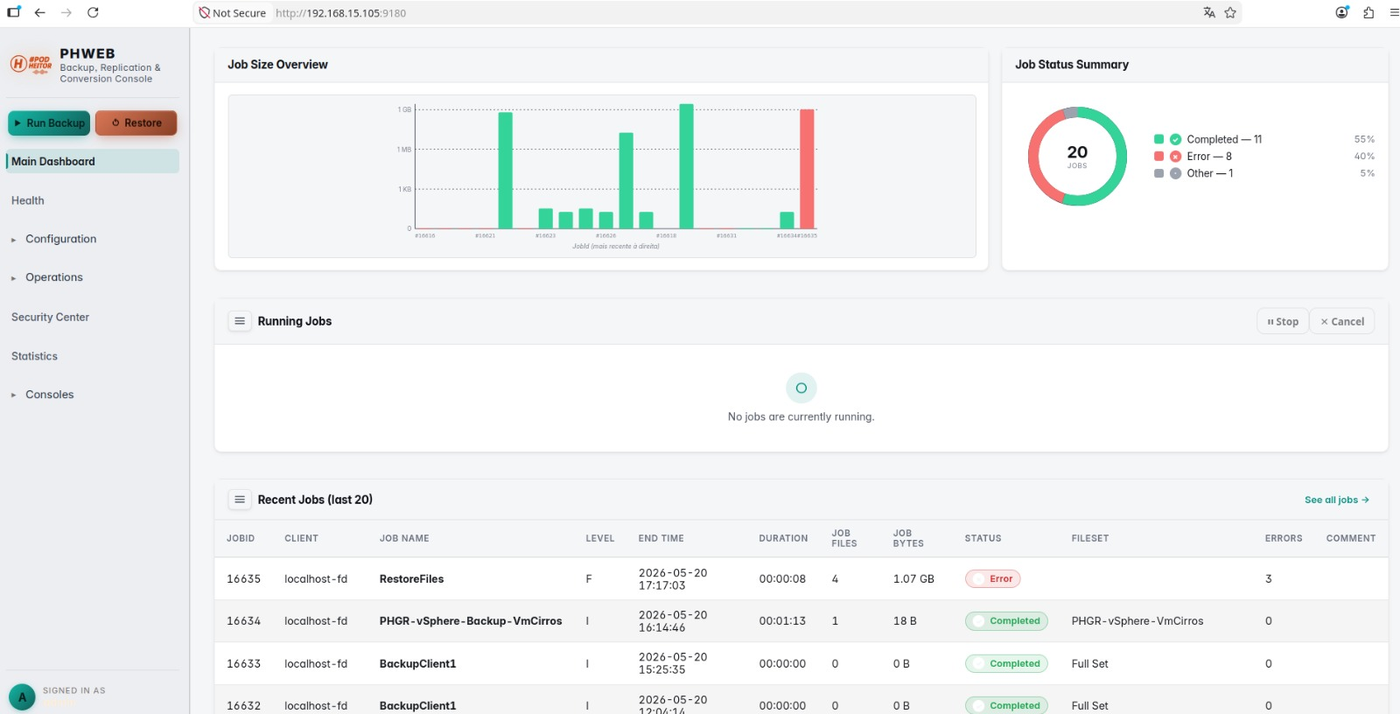Click the PHGR-vSphere-VmCirros fileset cell
The image size is (1400, 714).
click(x=1137, y=621)
